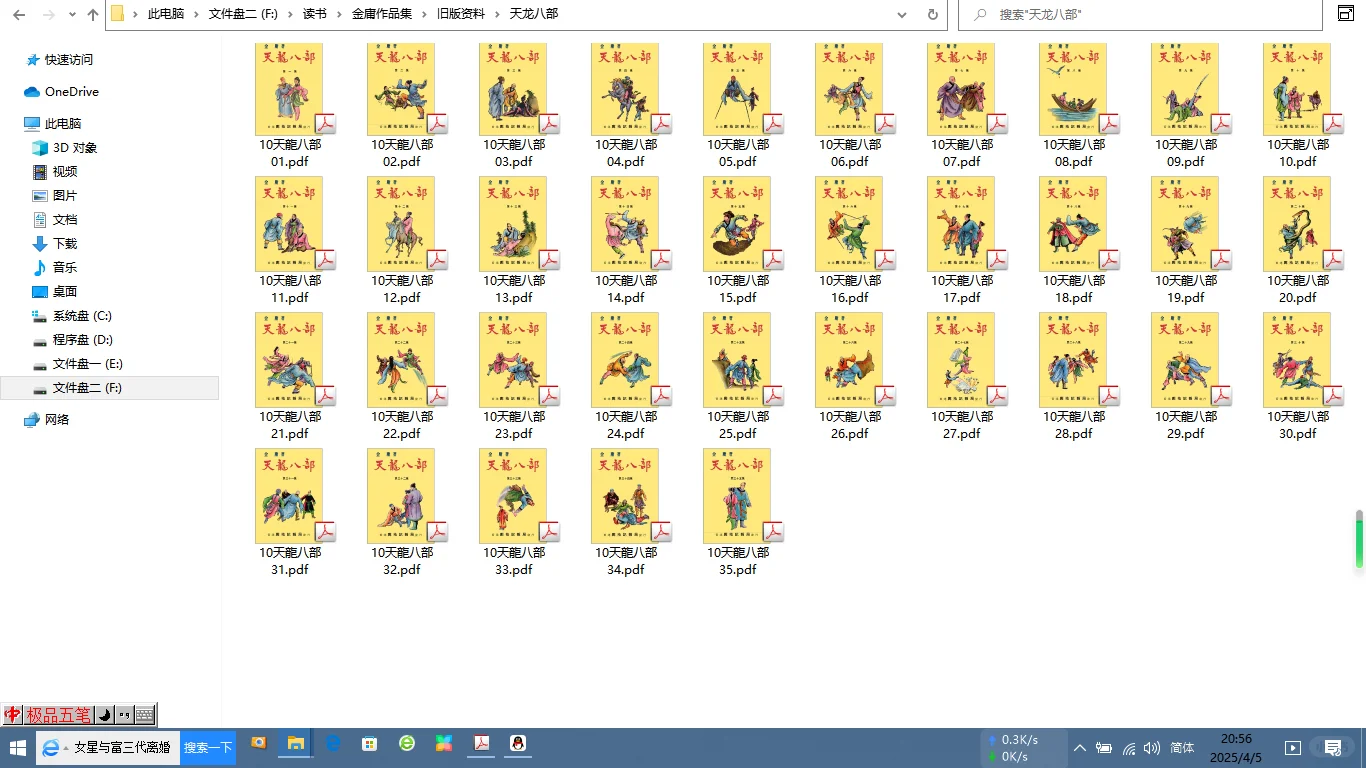Click 金庸作品集 in address breadcrumb
This screenshot has width=1366, height=768.
382,15
